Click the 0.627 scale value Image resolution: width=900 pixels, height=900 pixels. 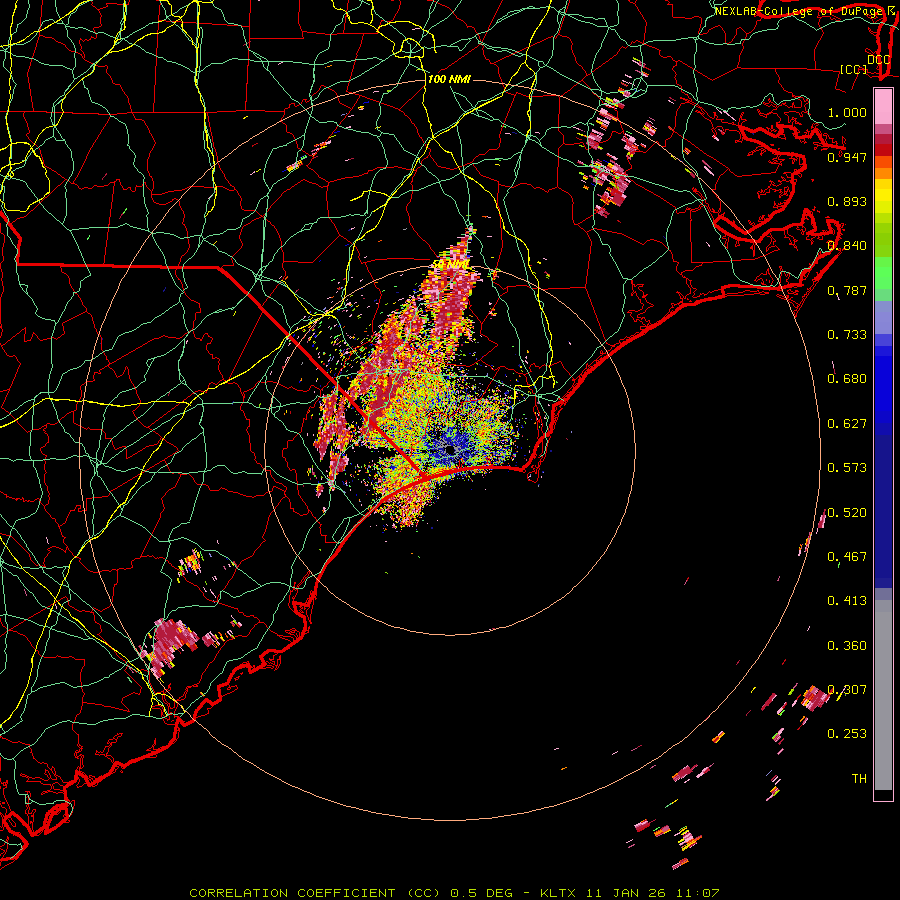[847, 424]
